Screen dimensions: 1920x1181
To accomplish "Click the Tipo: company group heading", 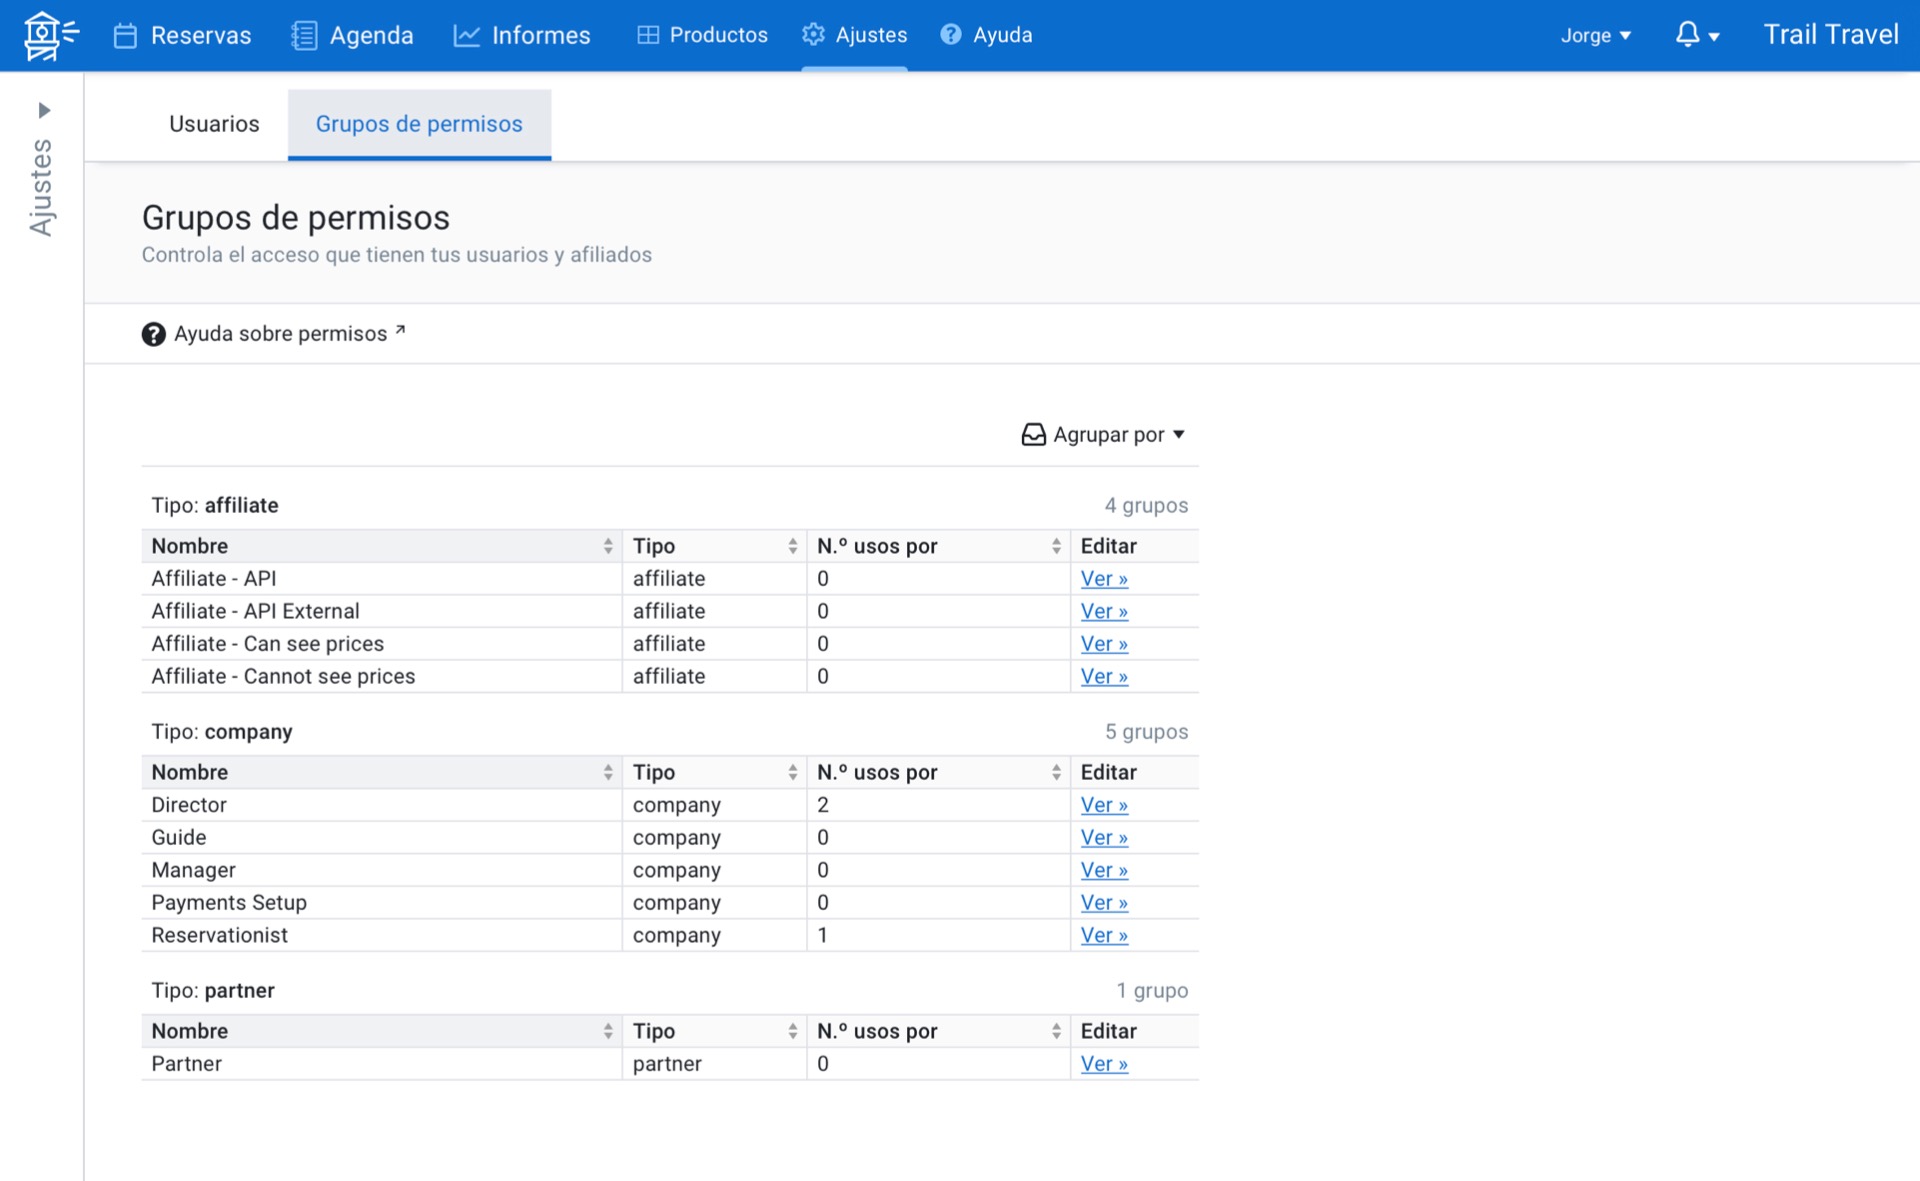I will tap(222, 732).
